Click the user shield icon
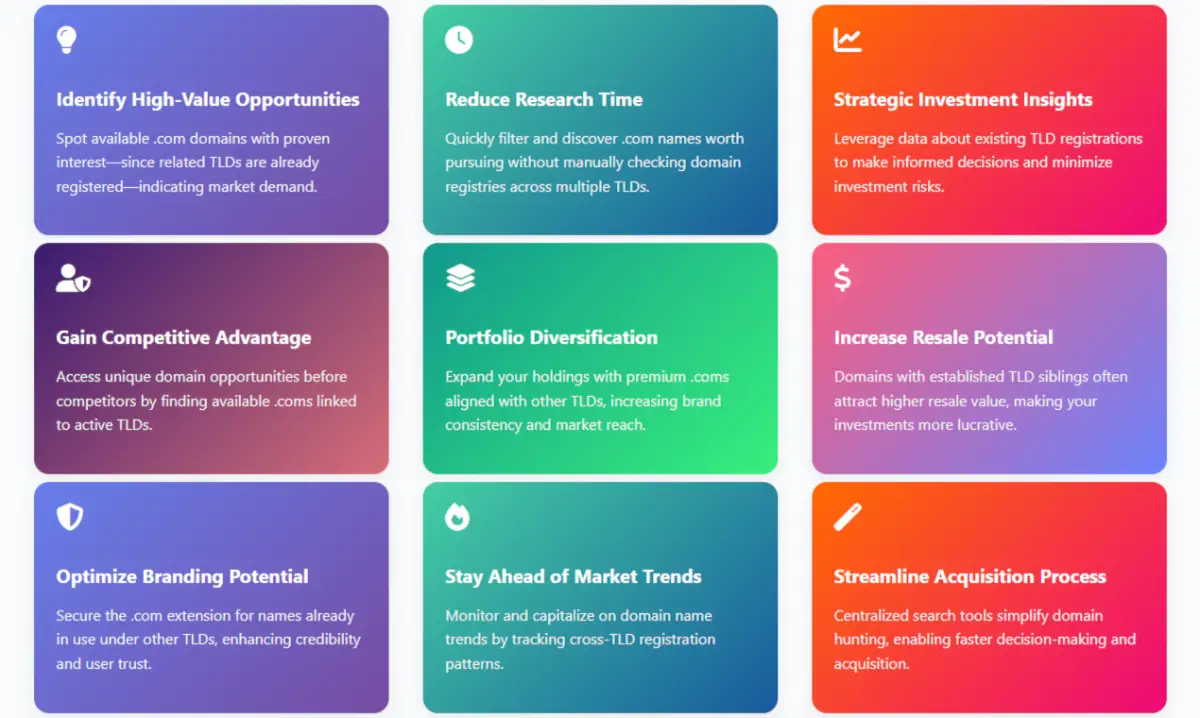This screenshot has height=718, width=1200. coord(73,278)
